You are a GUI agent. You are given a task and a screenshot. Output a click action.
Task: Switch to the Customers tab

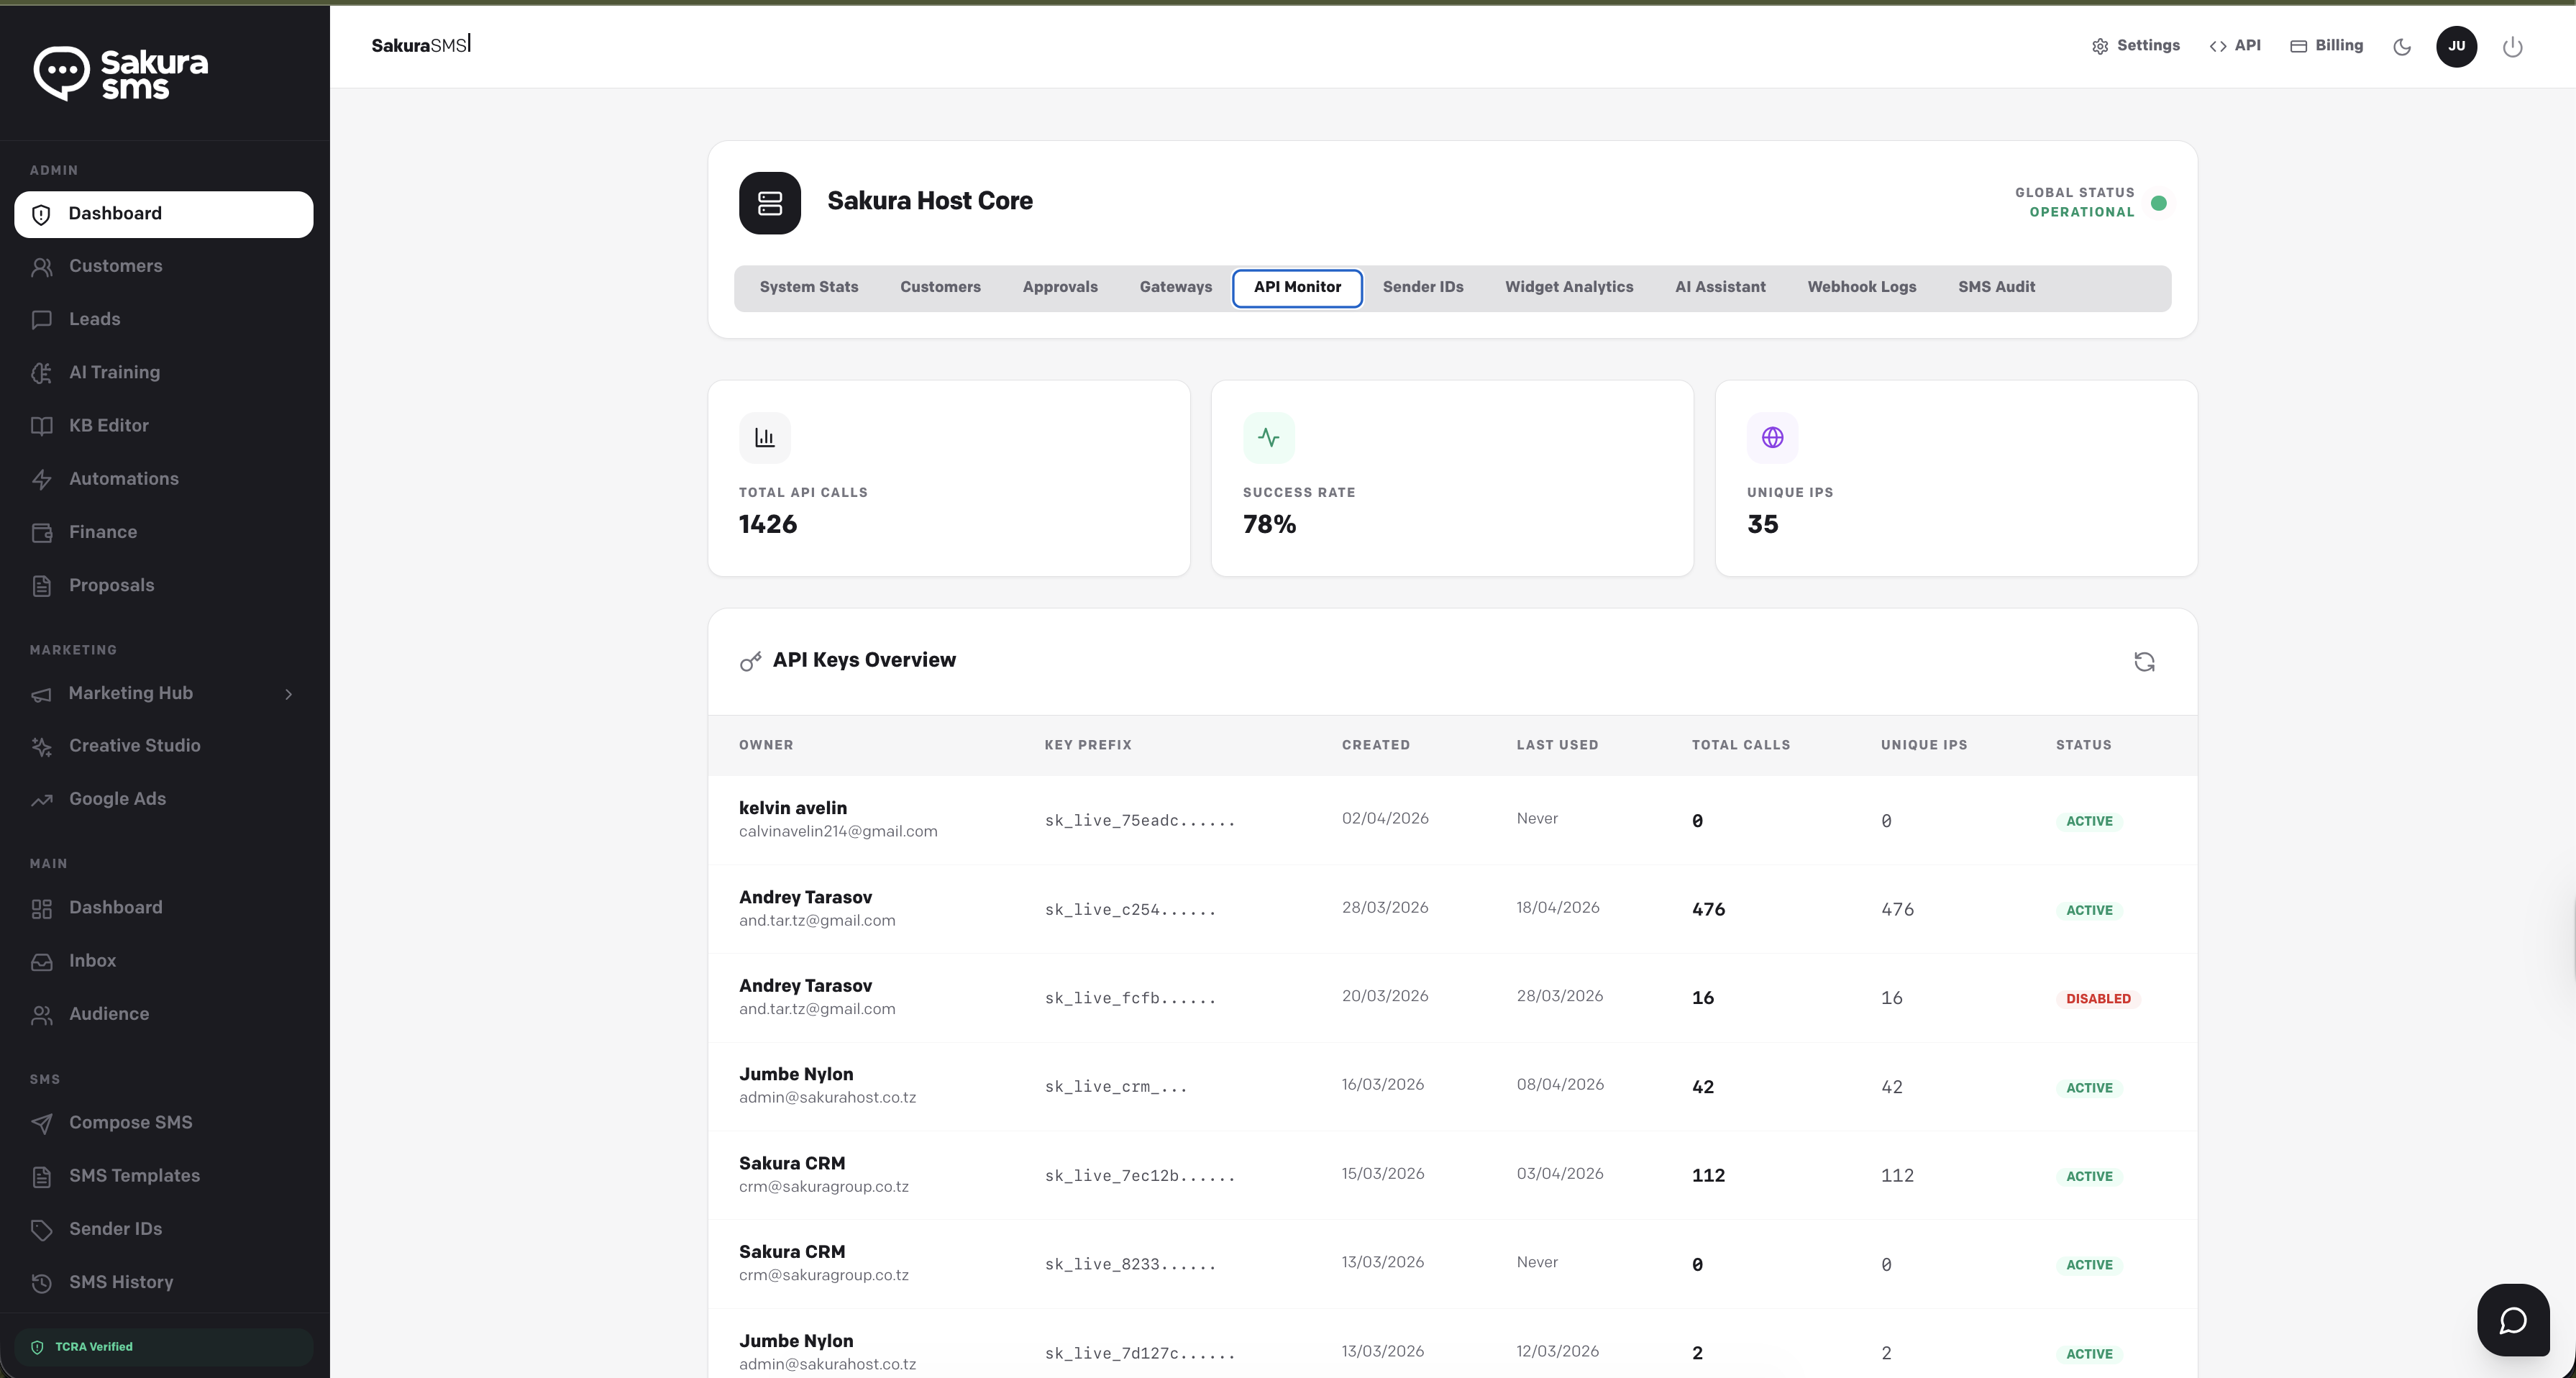940,288
